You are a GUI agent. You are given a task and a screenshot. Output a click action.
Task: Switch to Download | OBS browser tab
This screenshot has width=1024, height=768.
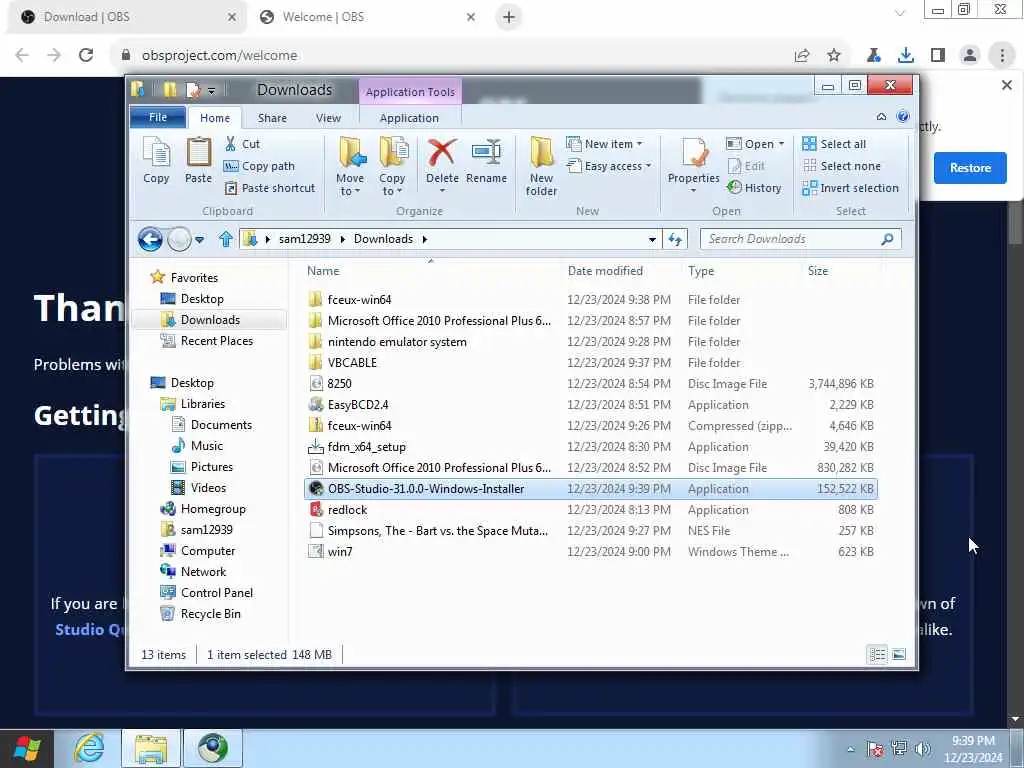coord(127,17)
